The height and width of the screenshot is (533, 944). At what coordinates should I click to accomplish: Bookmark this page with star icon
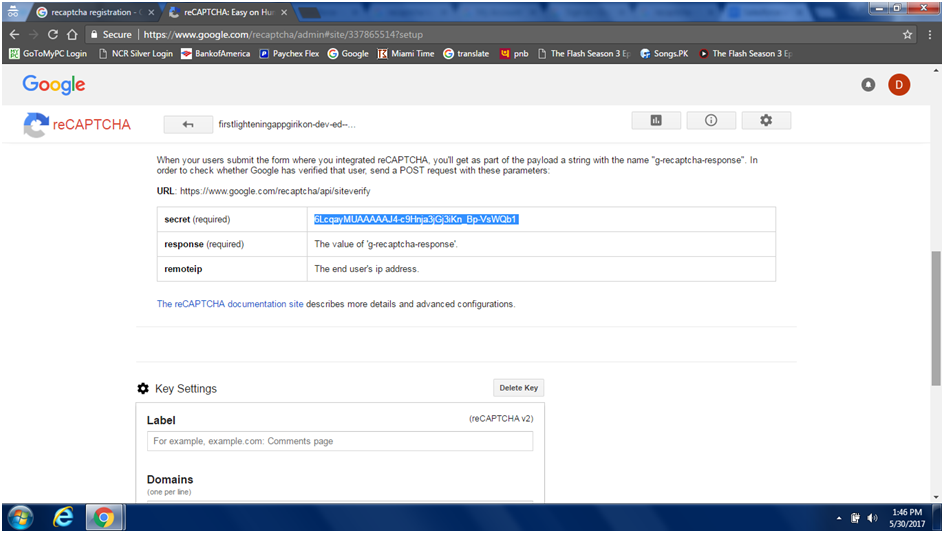[x=908, y=34]
